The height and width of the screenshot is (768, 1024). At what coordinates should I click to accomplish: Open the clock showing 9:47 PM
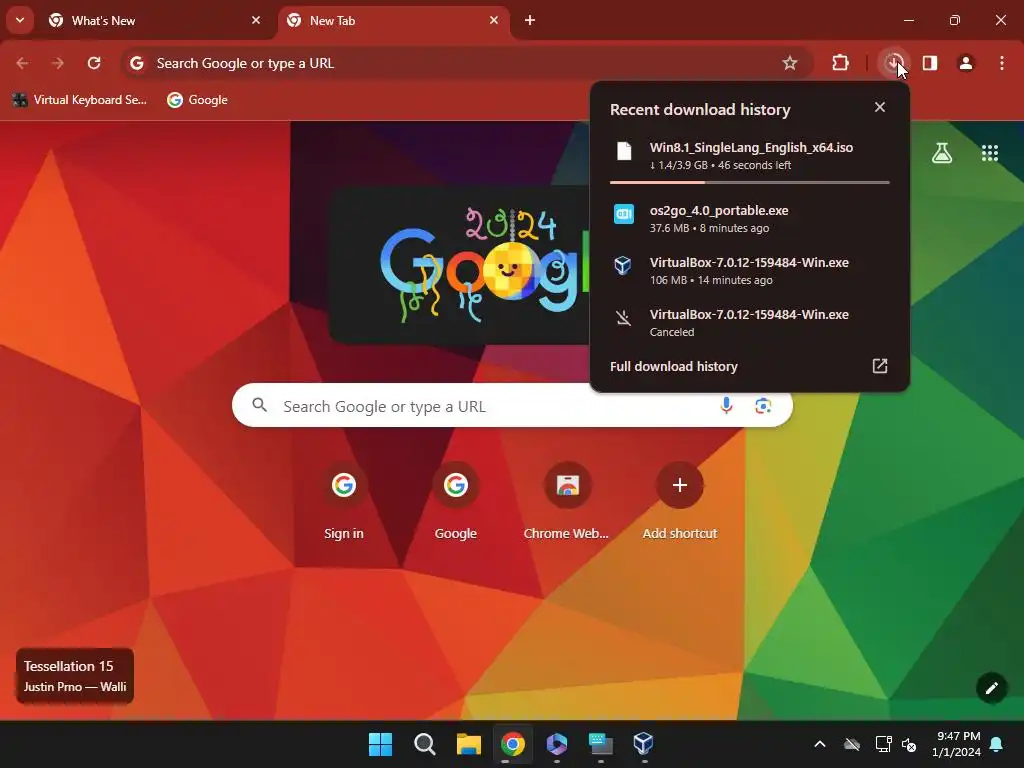pyautogui.click(x=957, y=744)
